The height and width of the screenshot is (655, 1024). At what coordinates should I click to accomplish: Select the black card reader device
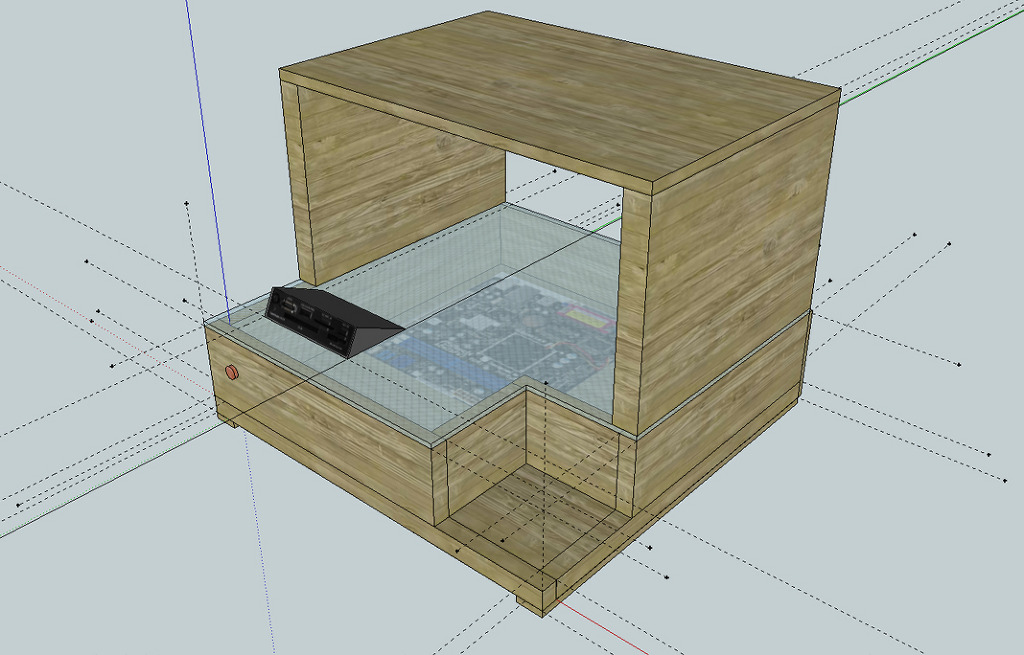[x=333, y=321]
